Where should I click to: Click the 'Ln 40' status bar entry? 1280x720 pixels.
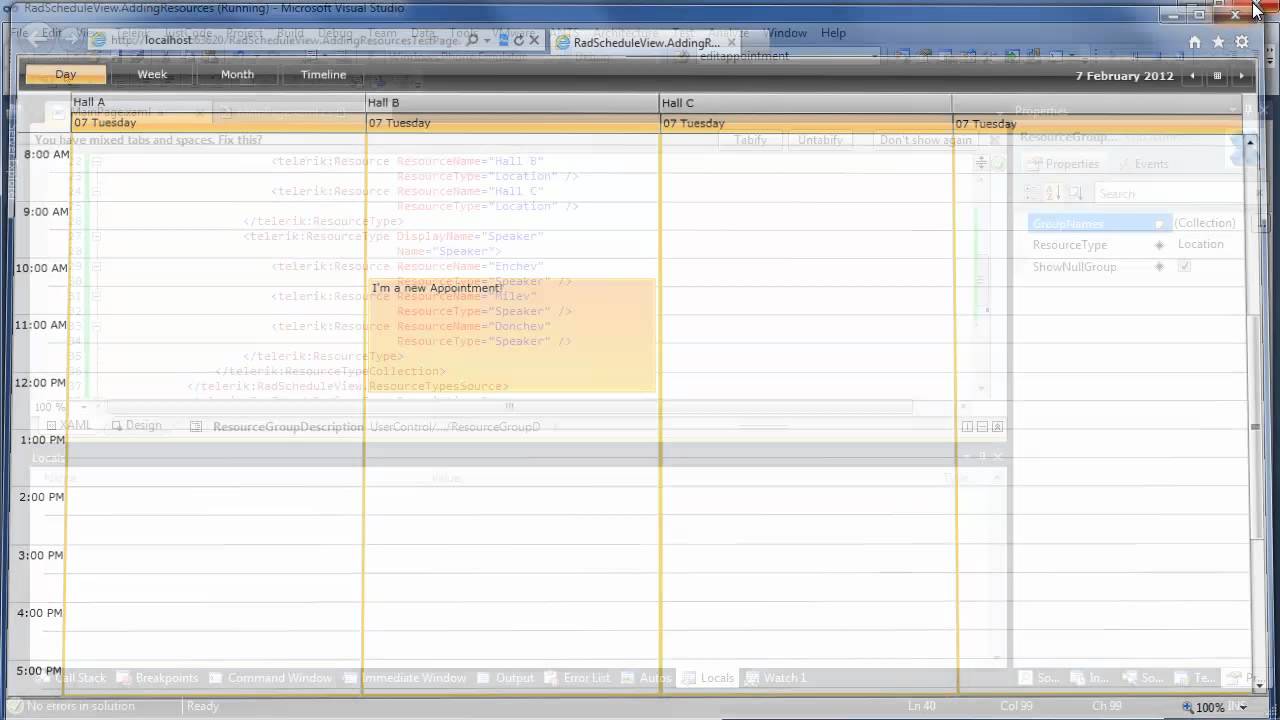[x=921, y=706]
